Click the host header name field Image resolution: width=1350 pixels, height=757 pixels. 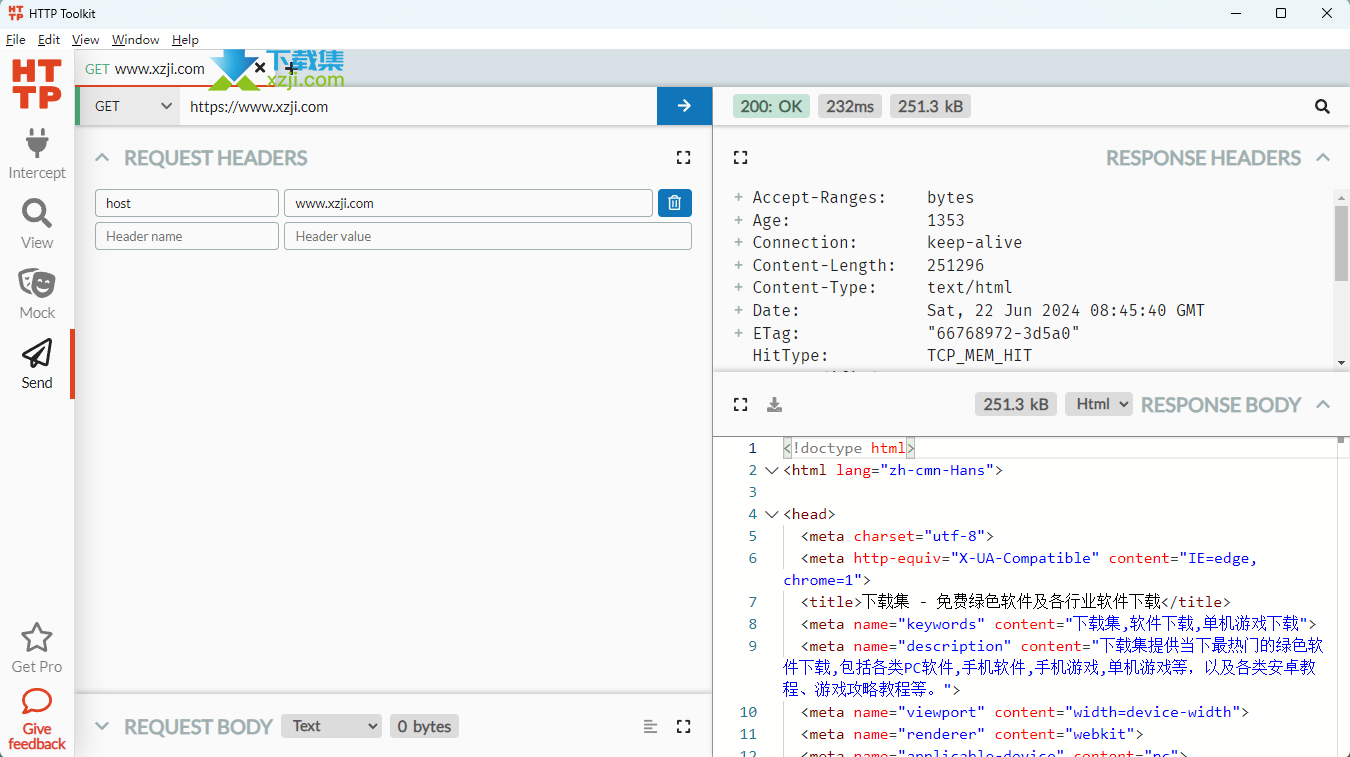tap(187, 203)
